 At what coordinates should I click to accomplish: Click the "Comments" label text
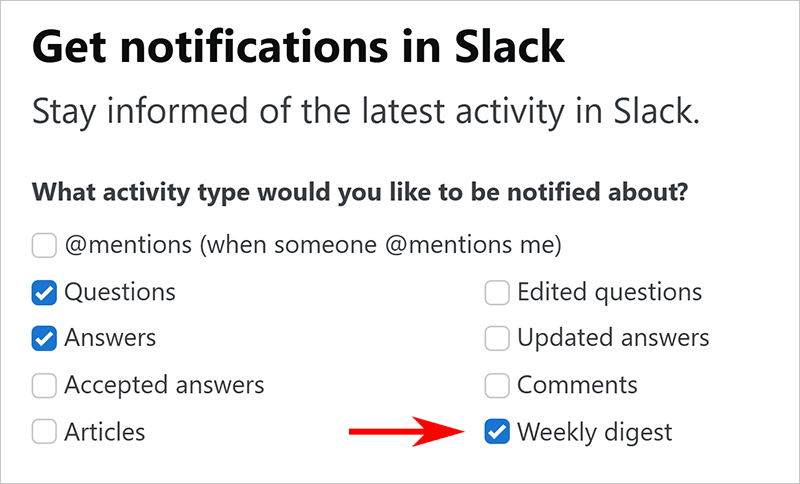[577, 385]
